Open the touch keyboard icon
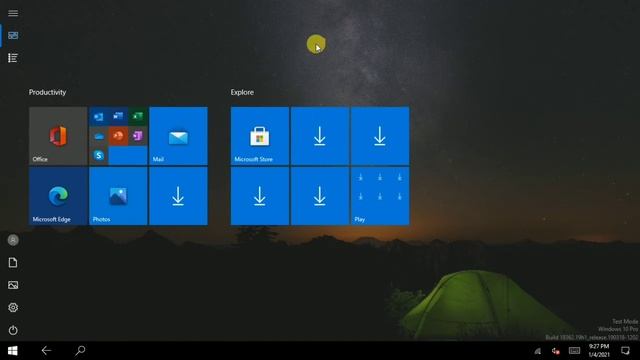640x360 pixels. pos(574,351)
